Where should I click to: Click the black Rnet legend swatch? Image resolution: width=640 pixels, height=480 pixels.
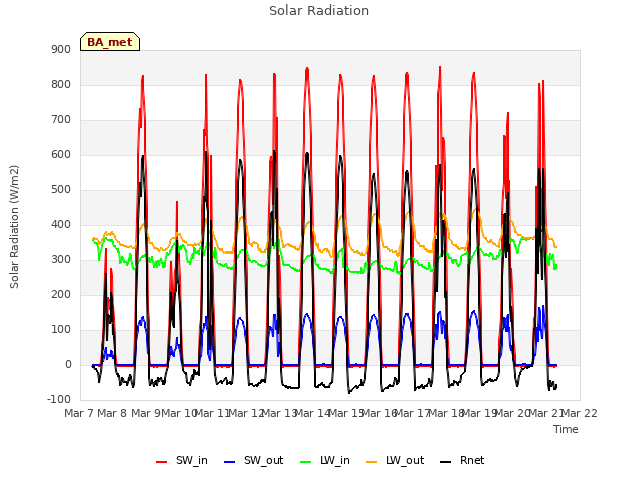click(446, 462)
